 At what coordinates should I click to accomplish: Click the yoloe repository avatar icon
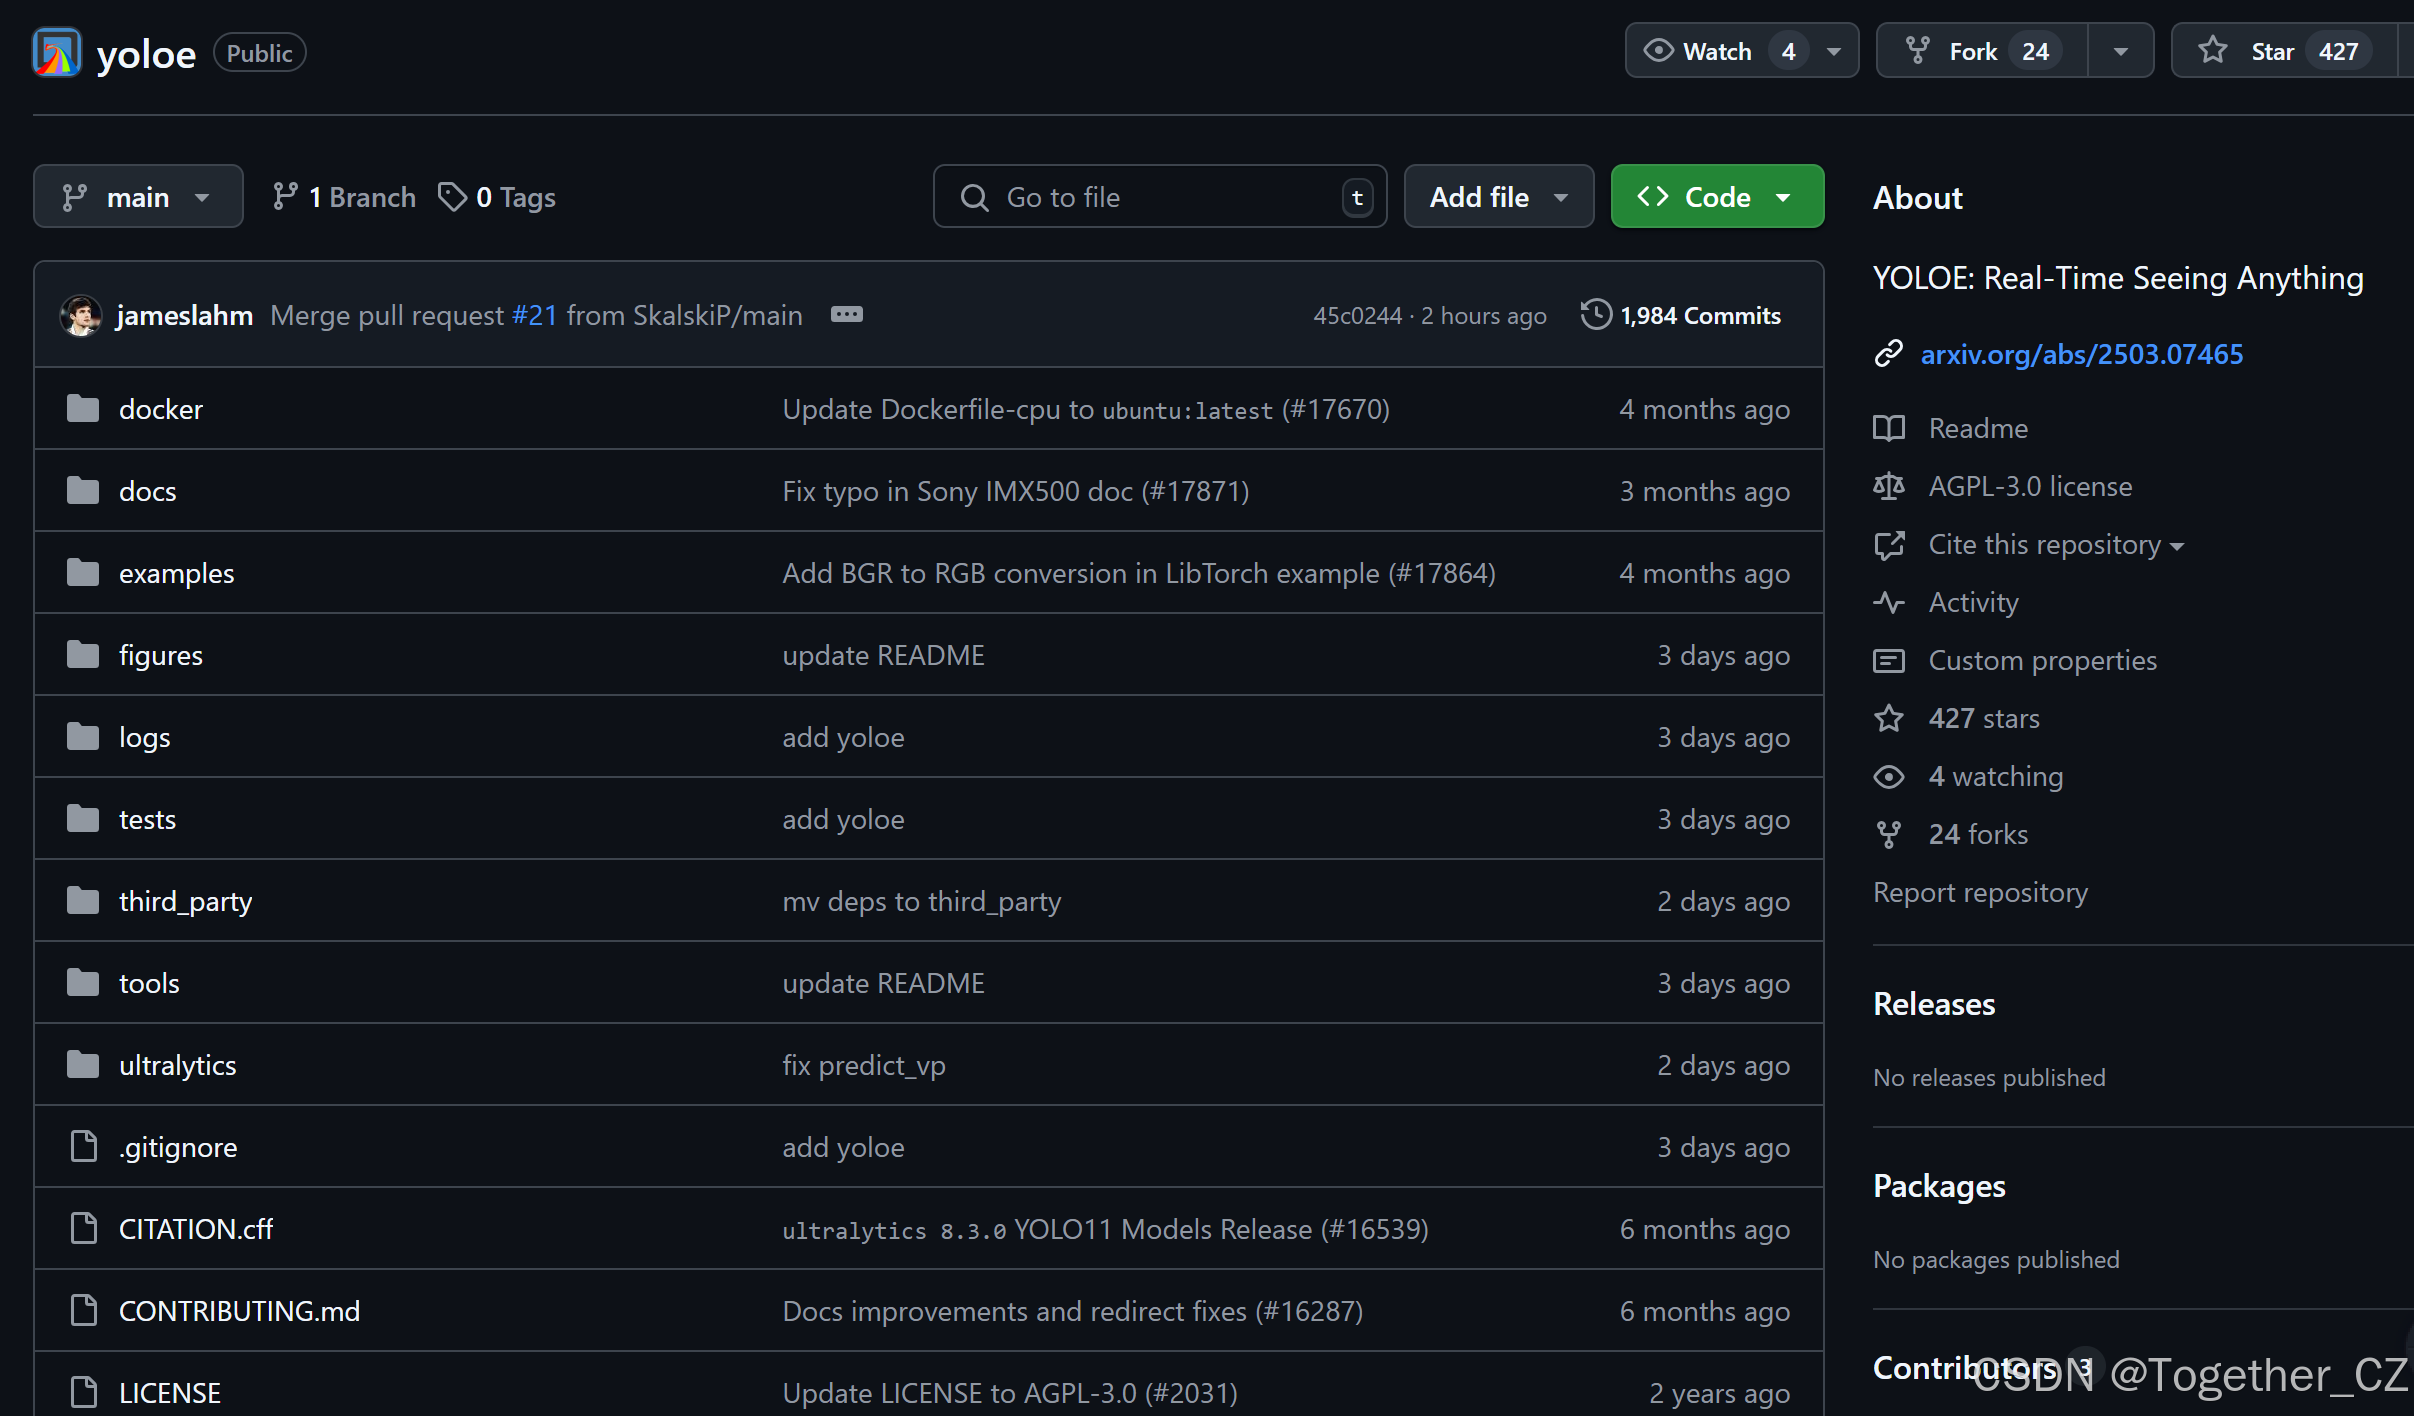pyautogui.click(x=56, y=52)
